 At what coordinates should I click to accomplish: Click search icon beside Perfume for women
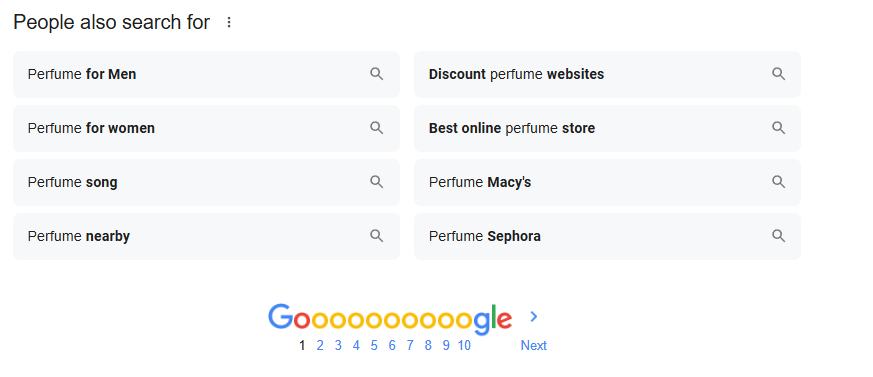coord(377,128)
